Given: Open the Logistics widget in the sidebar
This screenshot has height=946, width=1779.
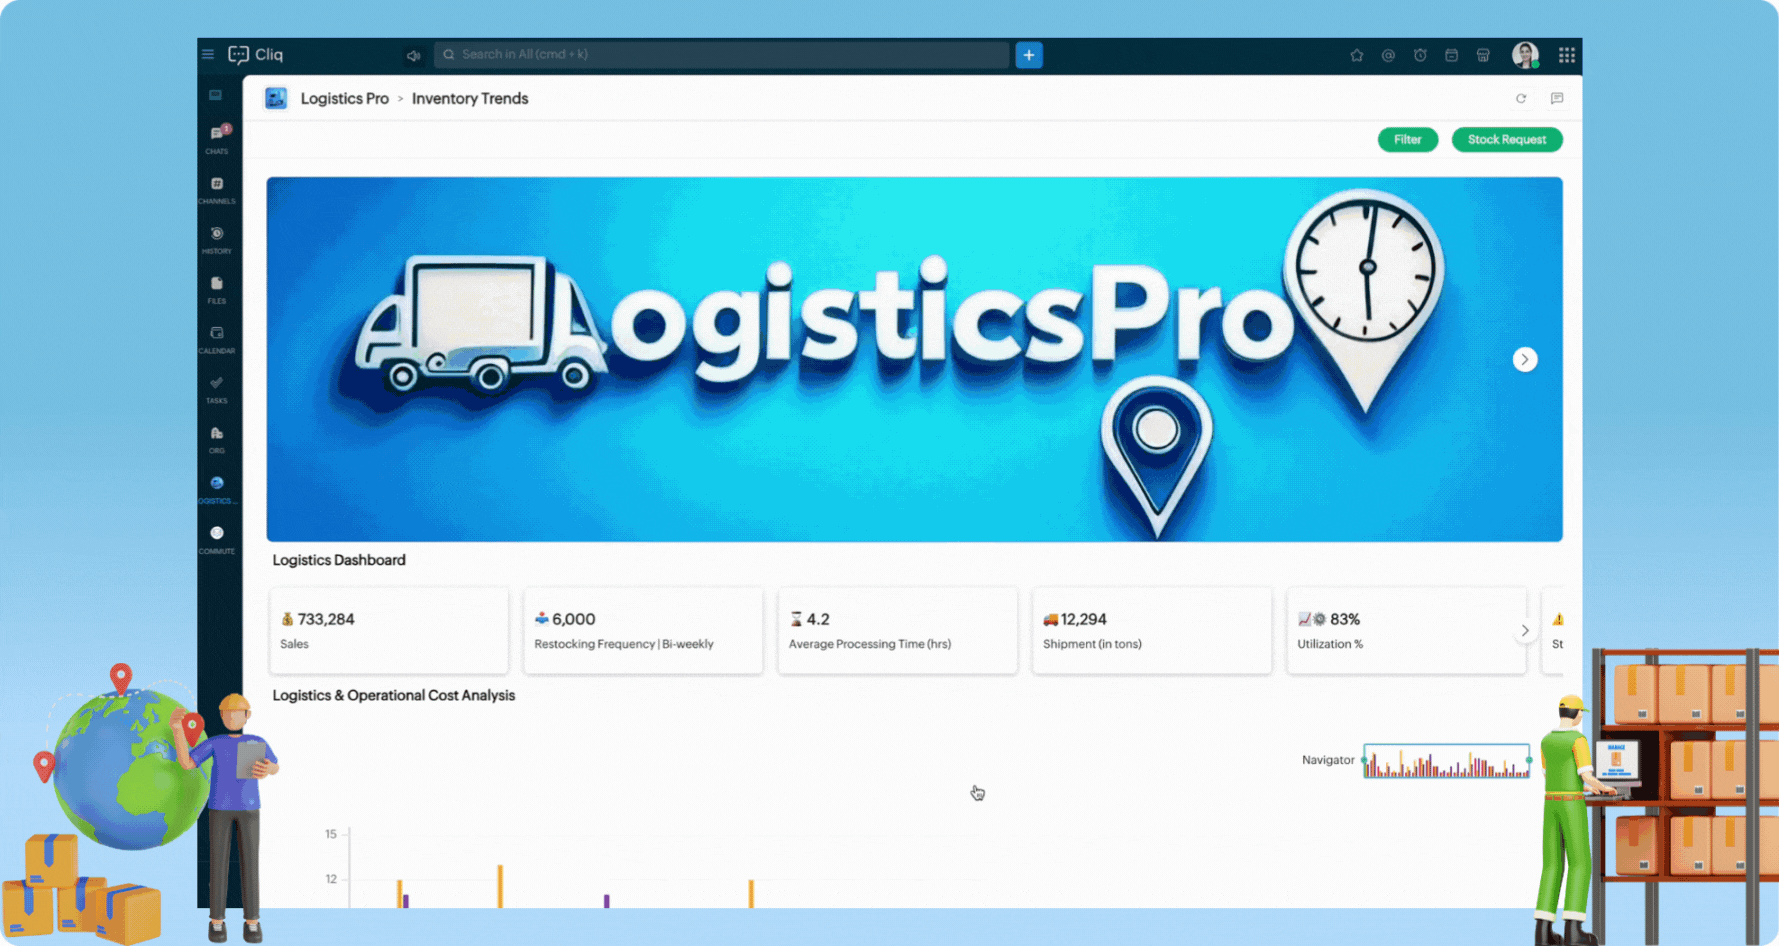Looking at the screenshot, I should tap(217, 490).
